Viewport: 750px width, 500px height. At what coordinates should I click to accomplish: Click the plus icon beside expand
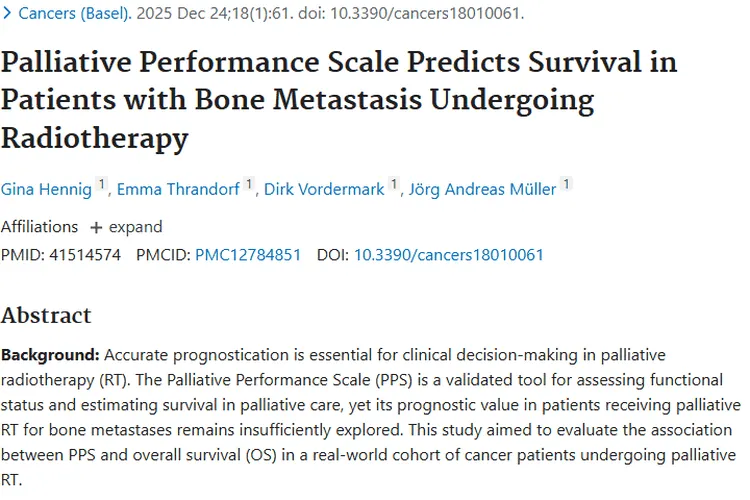97,227
